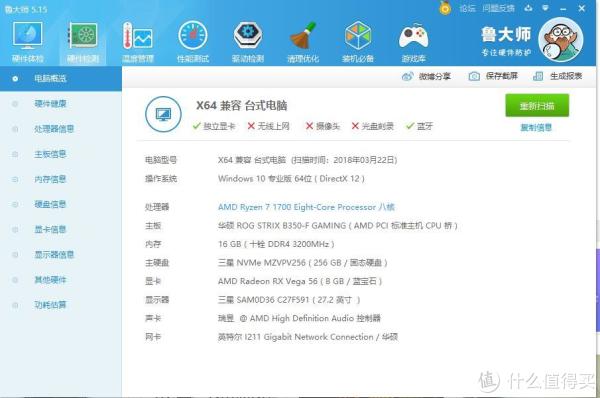600x398 pixels.
Task: Minimize the 鲁大师 window
Action: (563, 8)
